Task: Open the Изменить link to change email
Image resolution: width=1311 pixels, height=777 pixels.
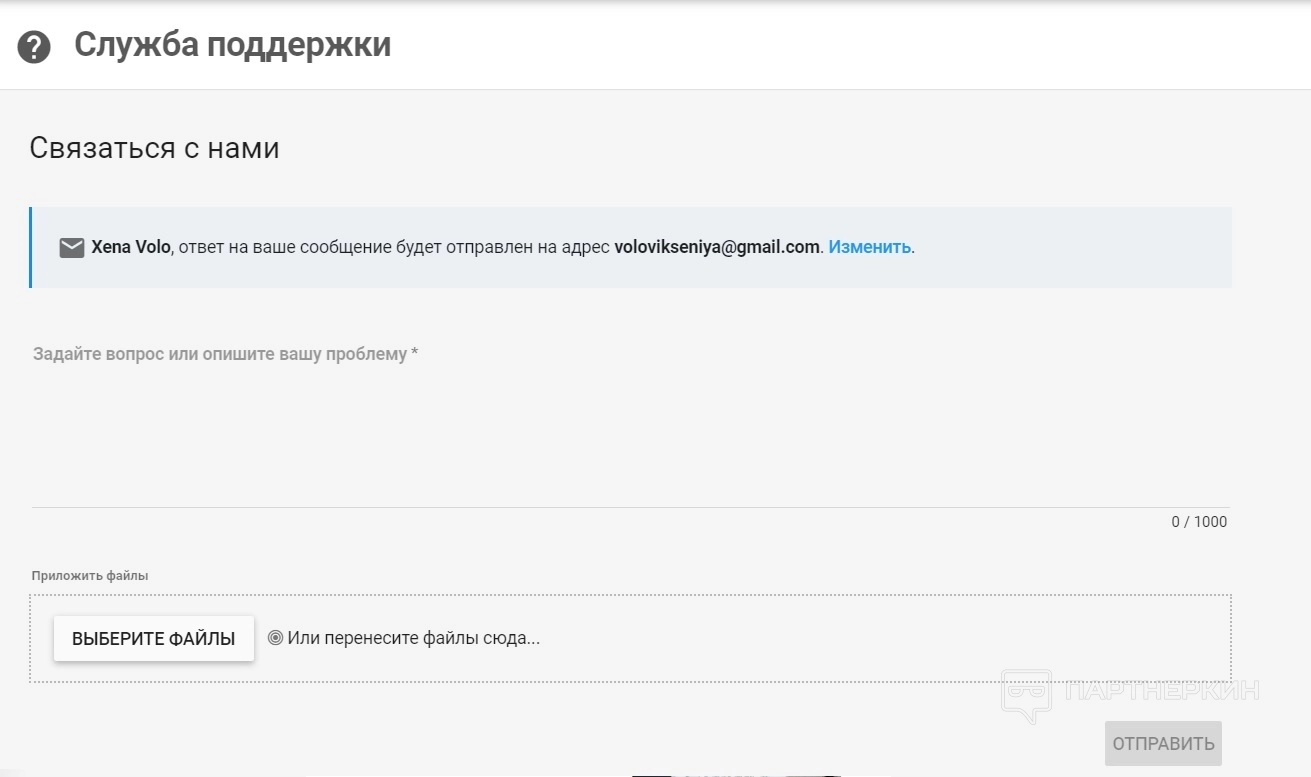Action: pyautogui.click(x=869, y=247)
